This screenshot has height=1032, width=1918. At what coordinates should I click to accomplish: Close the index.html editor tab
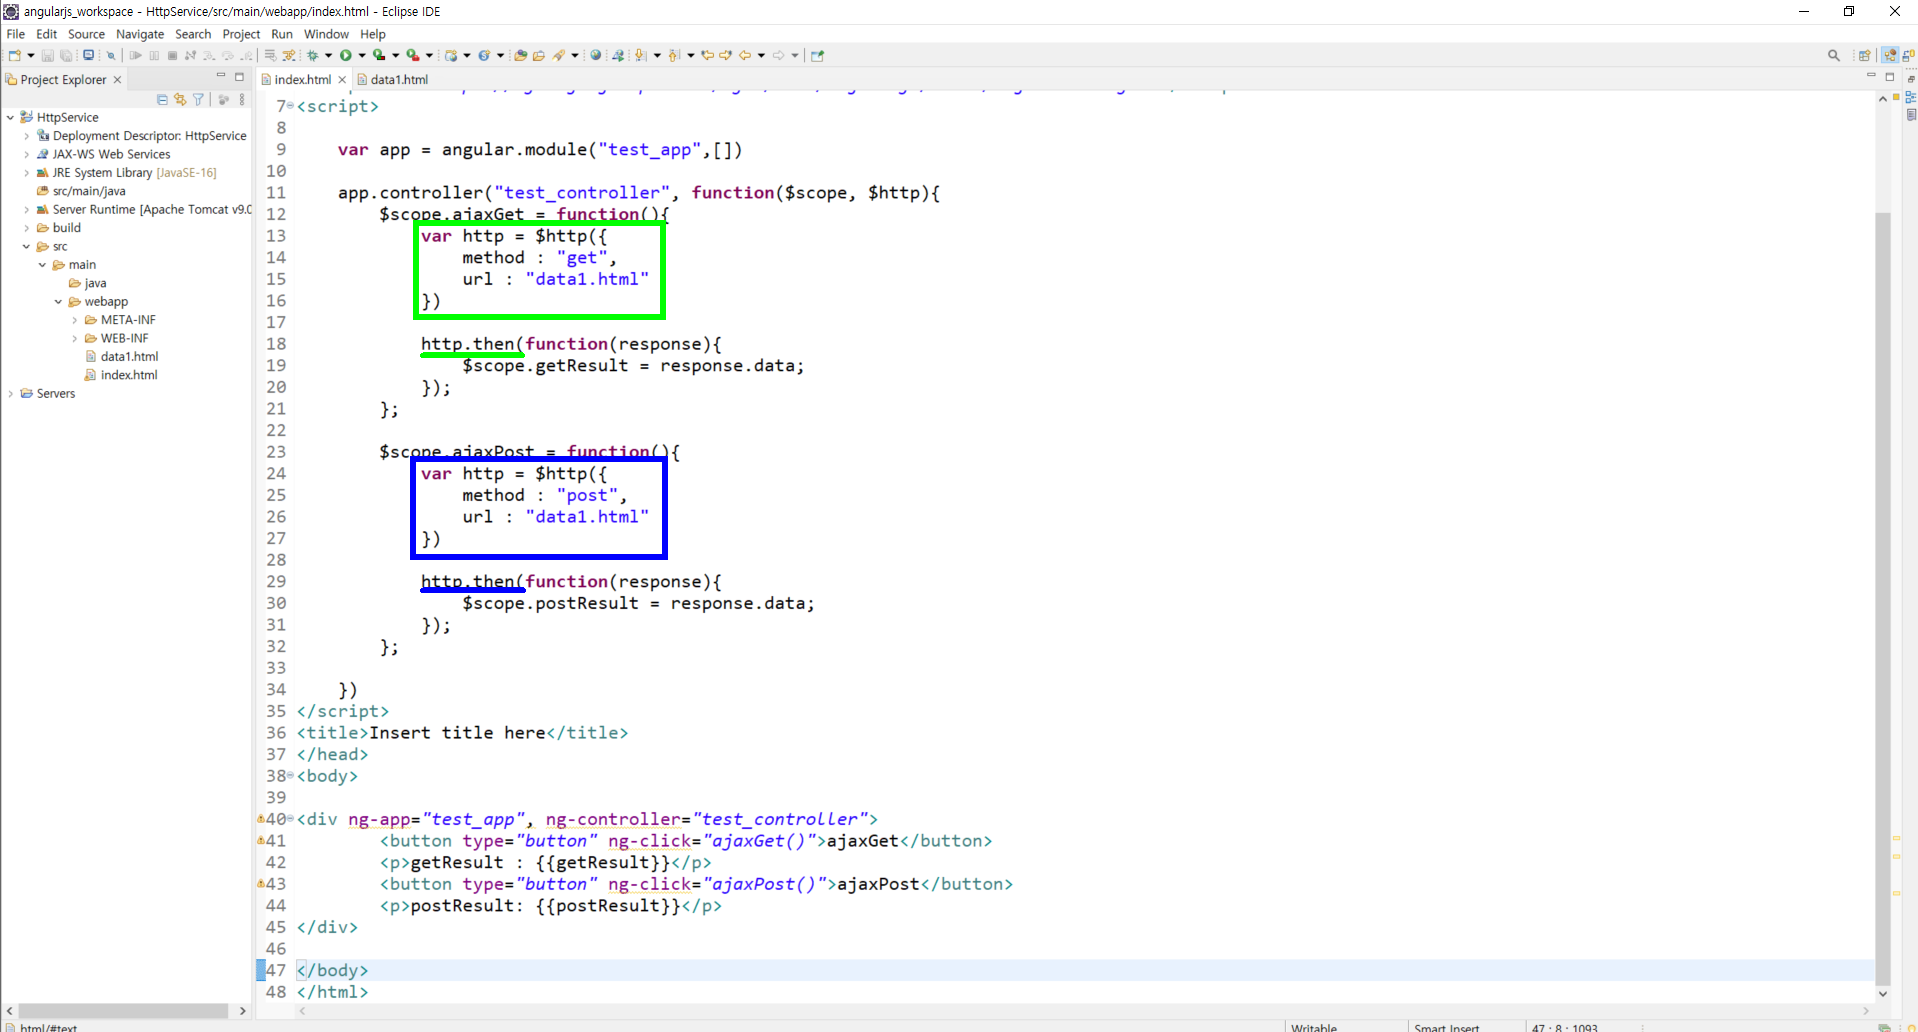[x=342, y=80]
